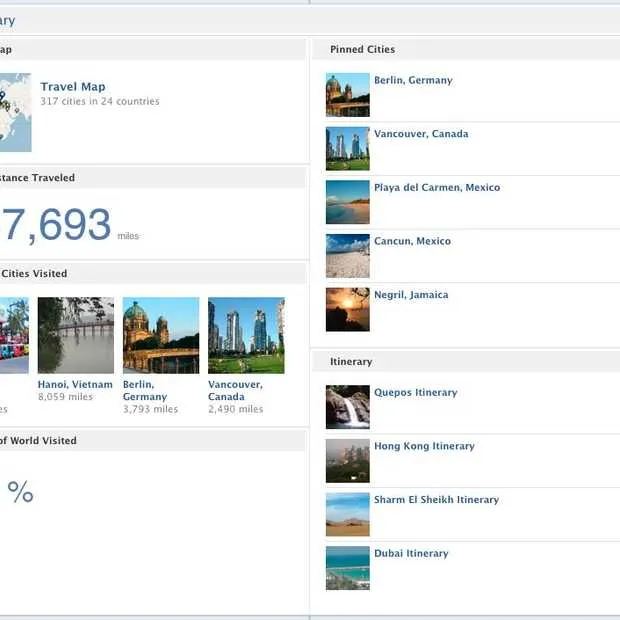The width and height of the screenshot is (620, 620).
Task: Click the large Vancouver skyline photo
Action: (246, 335)
